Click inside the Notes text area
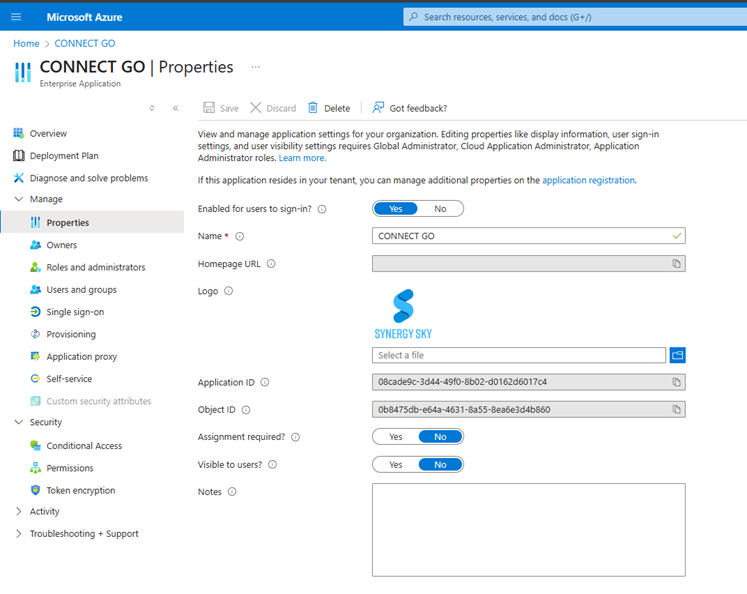747x594 pixels. pyautogui.click(x=529, y=530)
